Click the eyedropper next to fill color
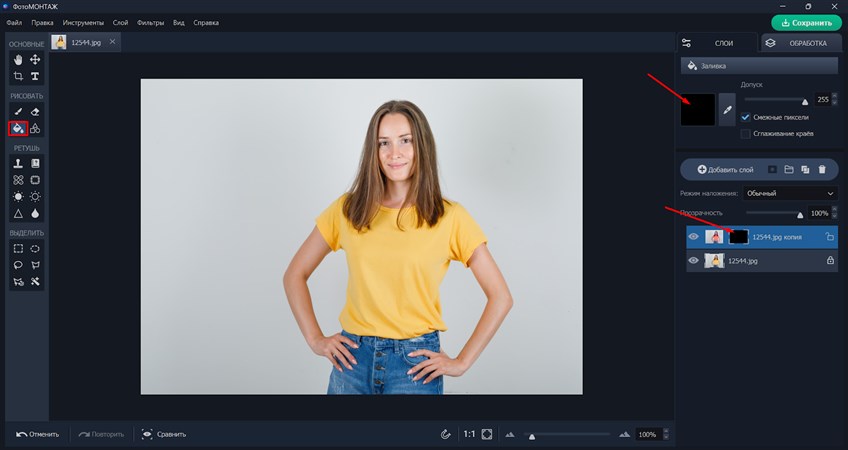This screenshot has width=848, height=450. pyautogui.click(x=727, y=109)
